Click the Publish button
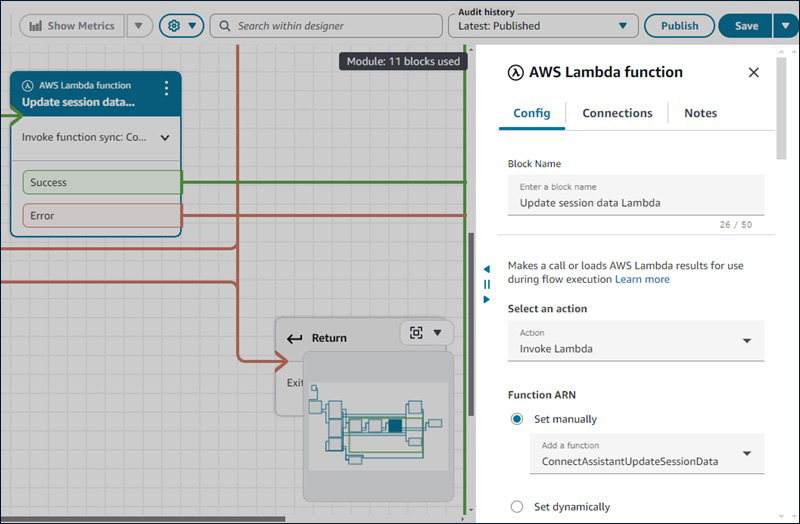 coord(679,26)
